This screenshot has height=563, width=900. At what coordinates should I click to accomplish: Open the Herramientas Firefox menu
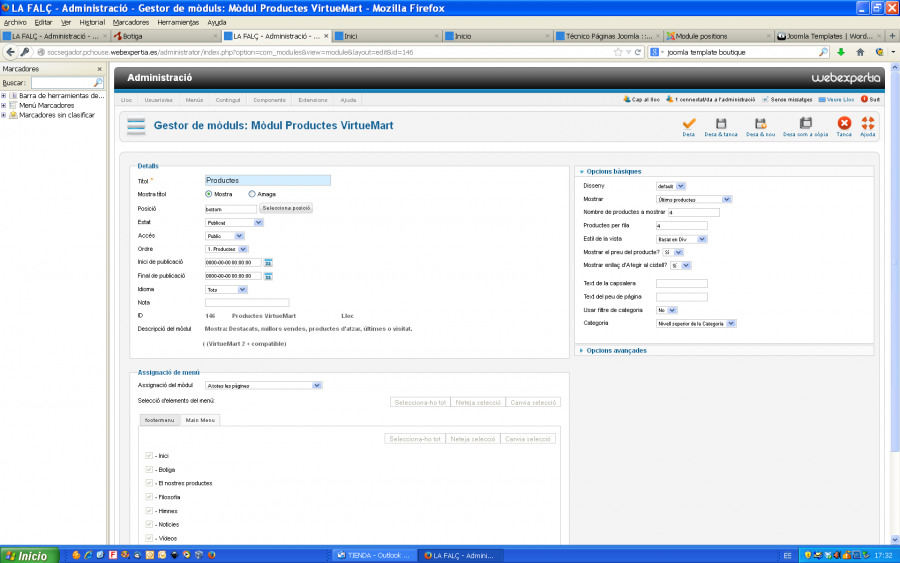178,22
